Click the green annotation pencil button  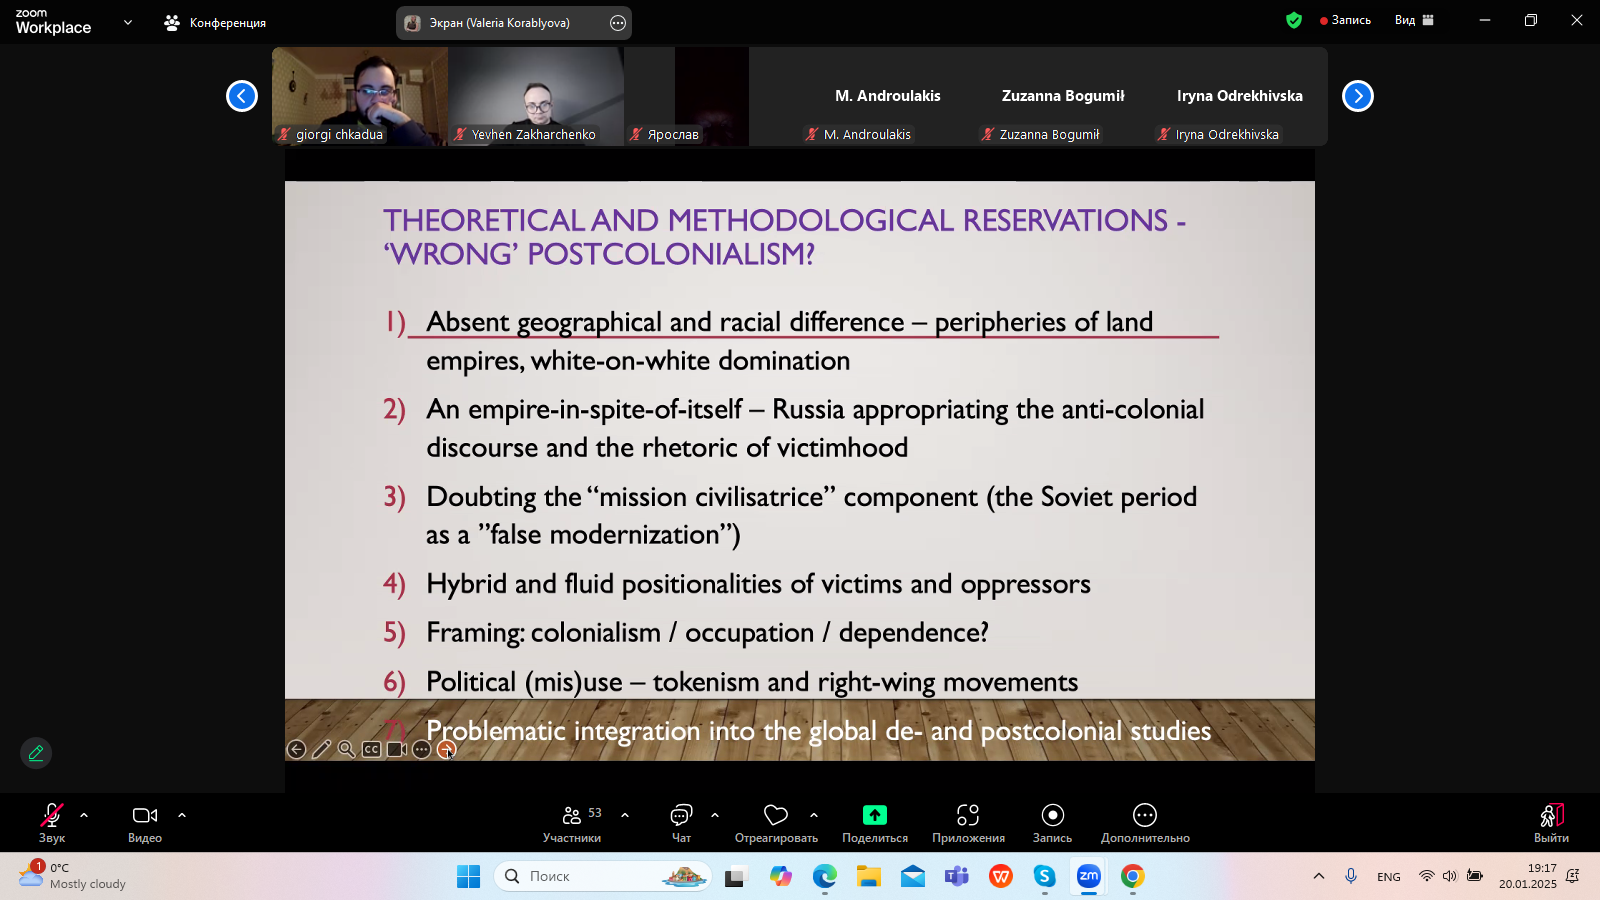(36, 753)
